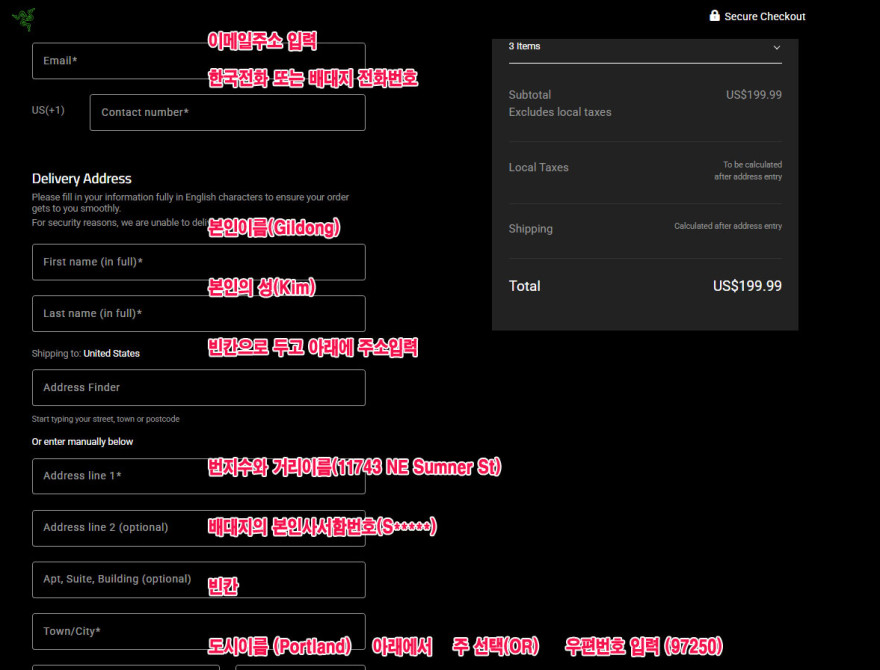Click into the Town/City field
Screen dimensions: 880x670
(x=199, y=631)
